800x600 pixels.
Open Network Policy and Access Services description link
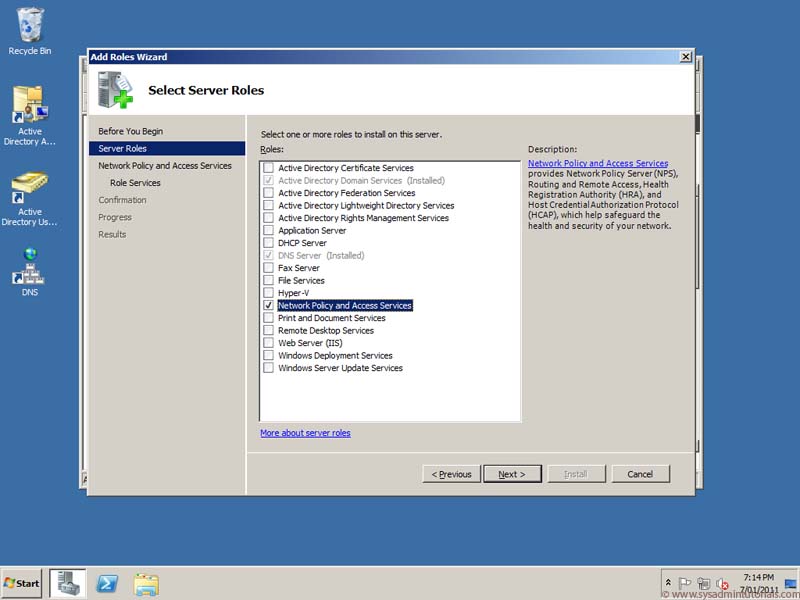(x=598, y=163)
